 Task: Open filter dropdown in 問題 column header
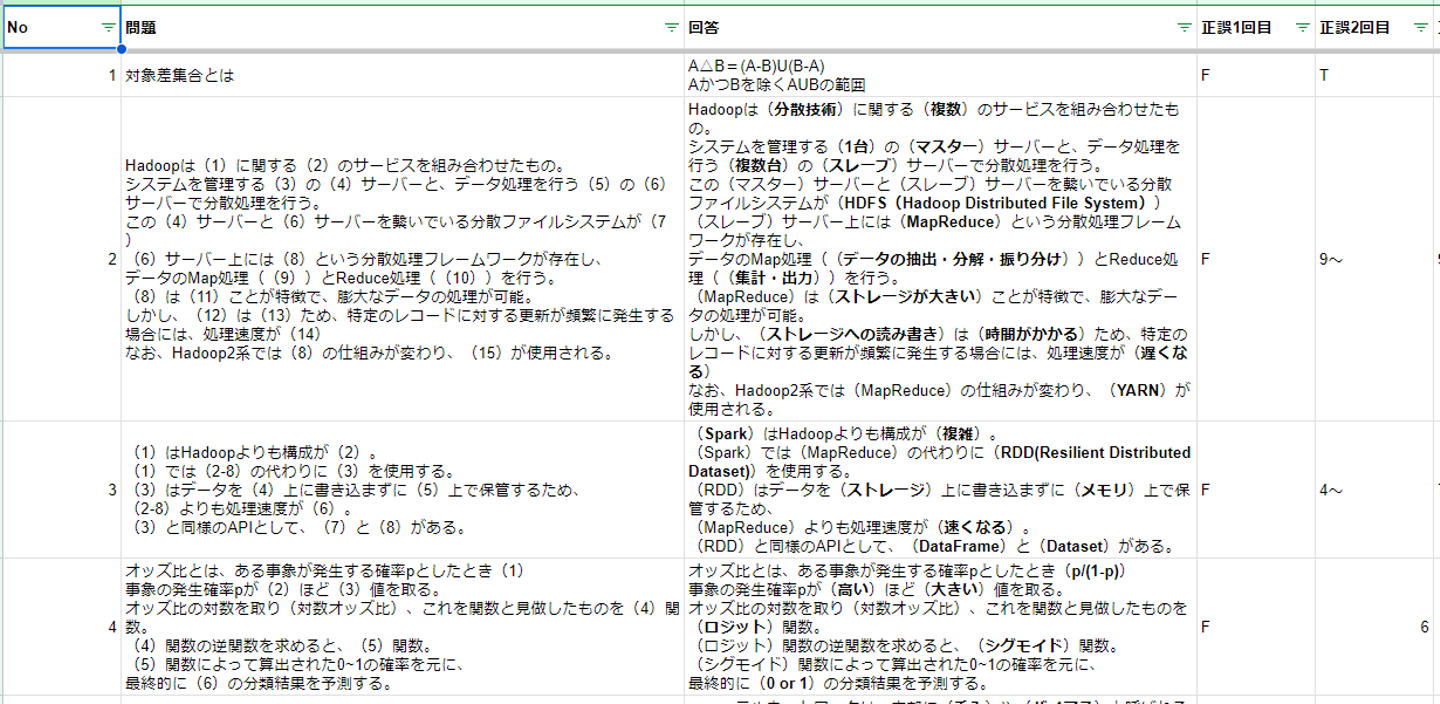click(672, 28)
